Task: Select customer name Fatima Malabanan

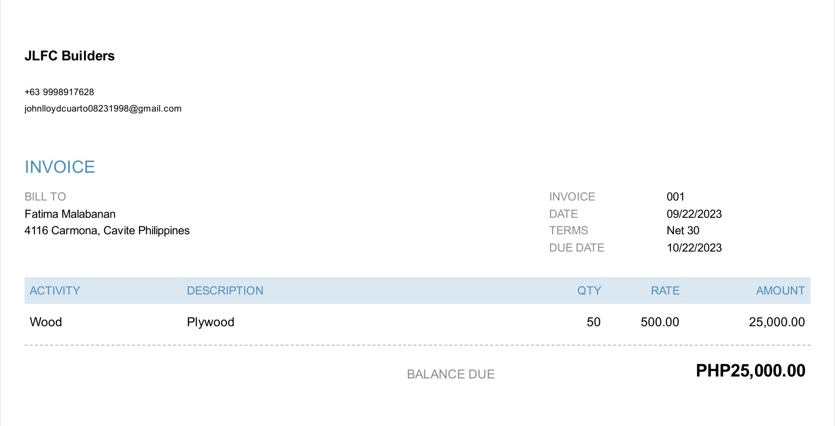Action: pyautogui.click(x=70, y=214)
